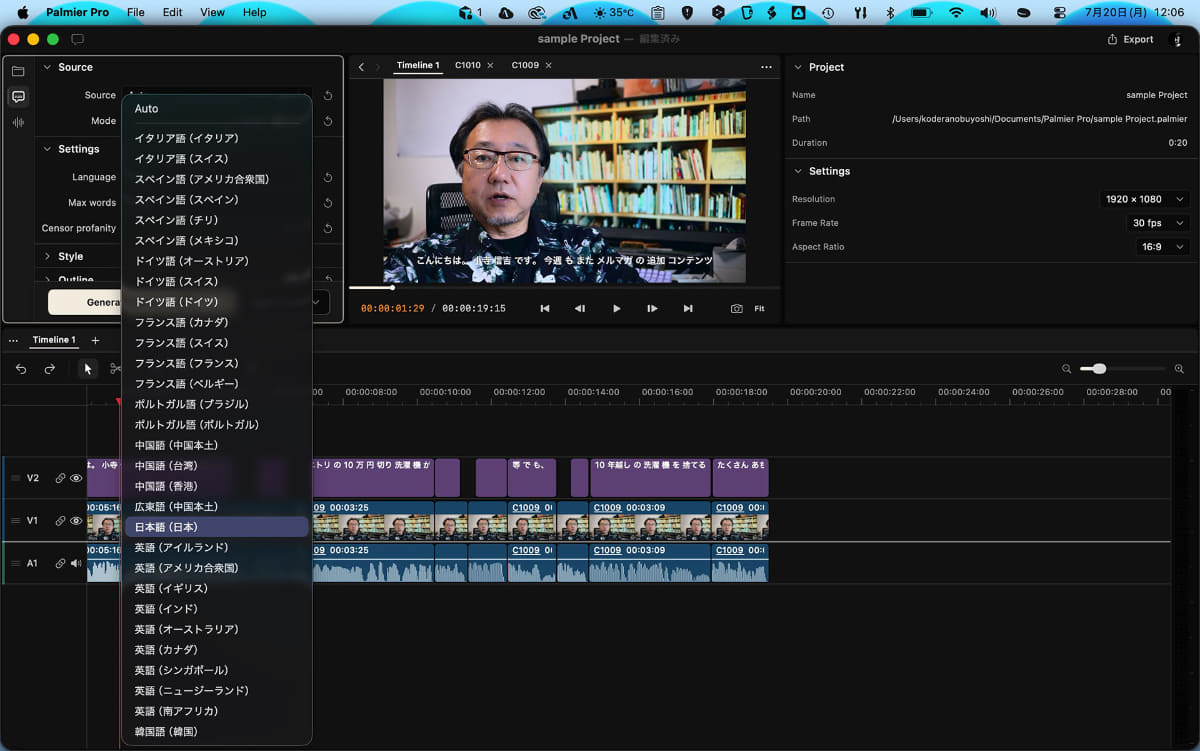Take a snapshot with the camera icon
Screen dimensions: 1200x751
click(x=737, y=309)
